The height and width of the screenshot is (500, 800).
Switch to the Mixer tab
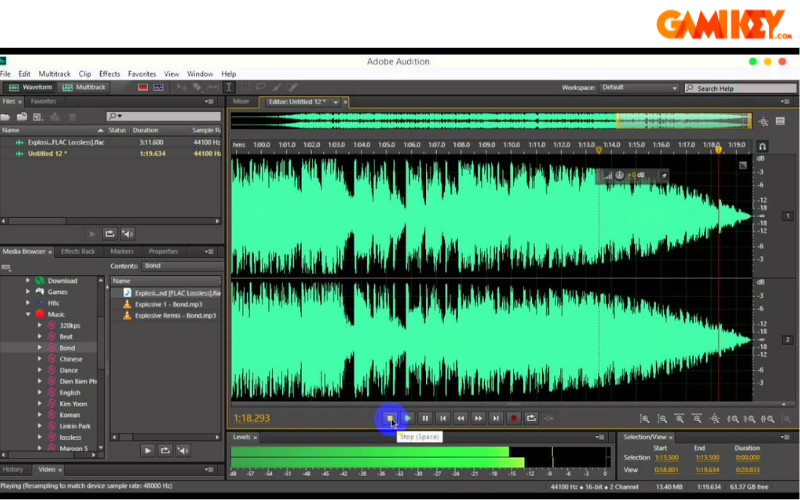click(x=241, y=102)
